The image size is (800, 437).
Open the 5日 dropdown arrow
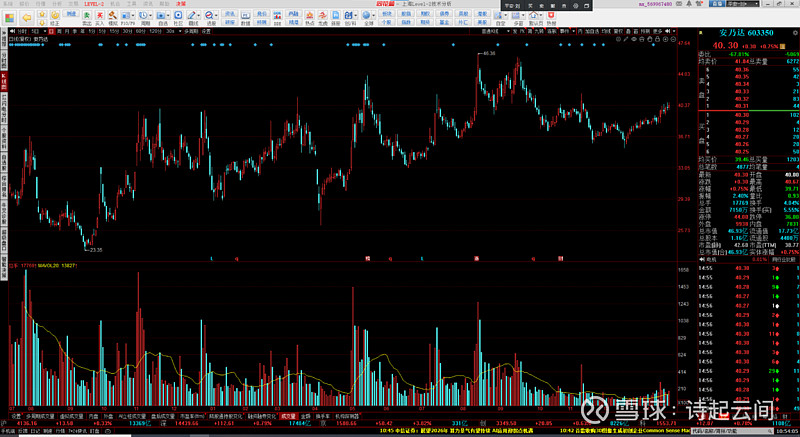45,31
